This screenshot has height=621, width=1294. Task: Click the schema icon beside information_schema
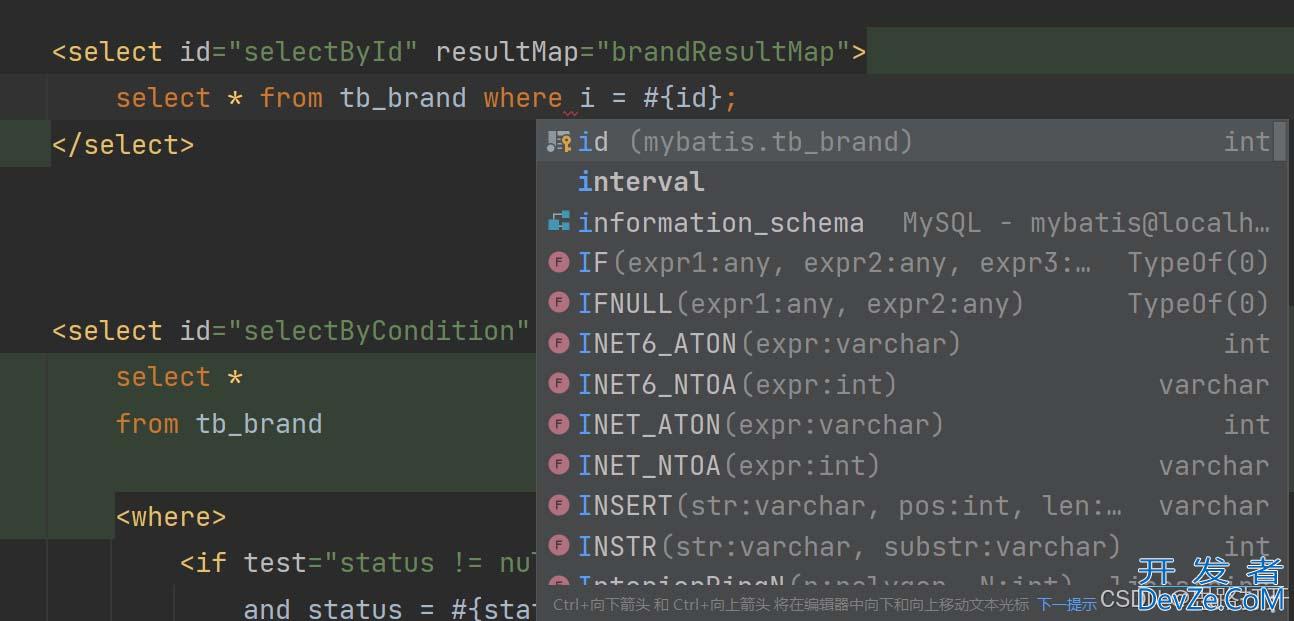(x=559, y=222)
